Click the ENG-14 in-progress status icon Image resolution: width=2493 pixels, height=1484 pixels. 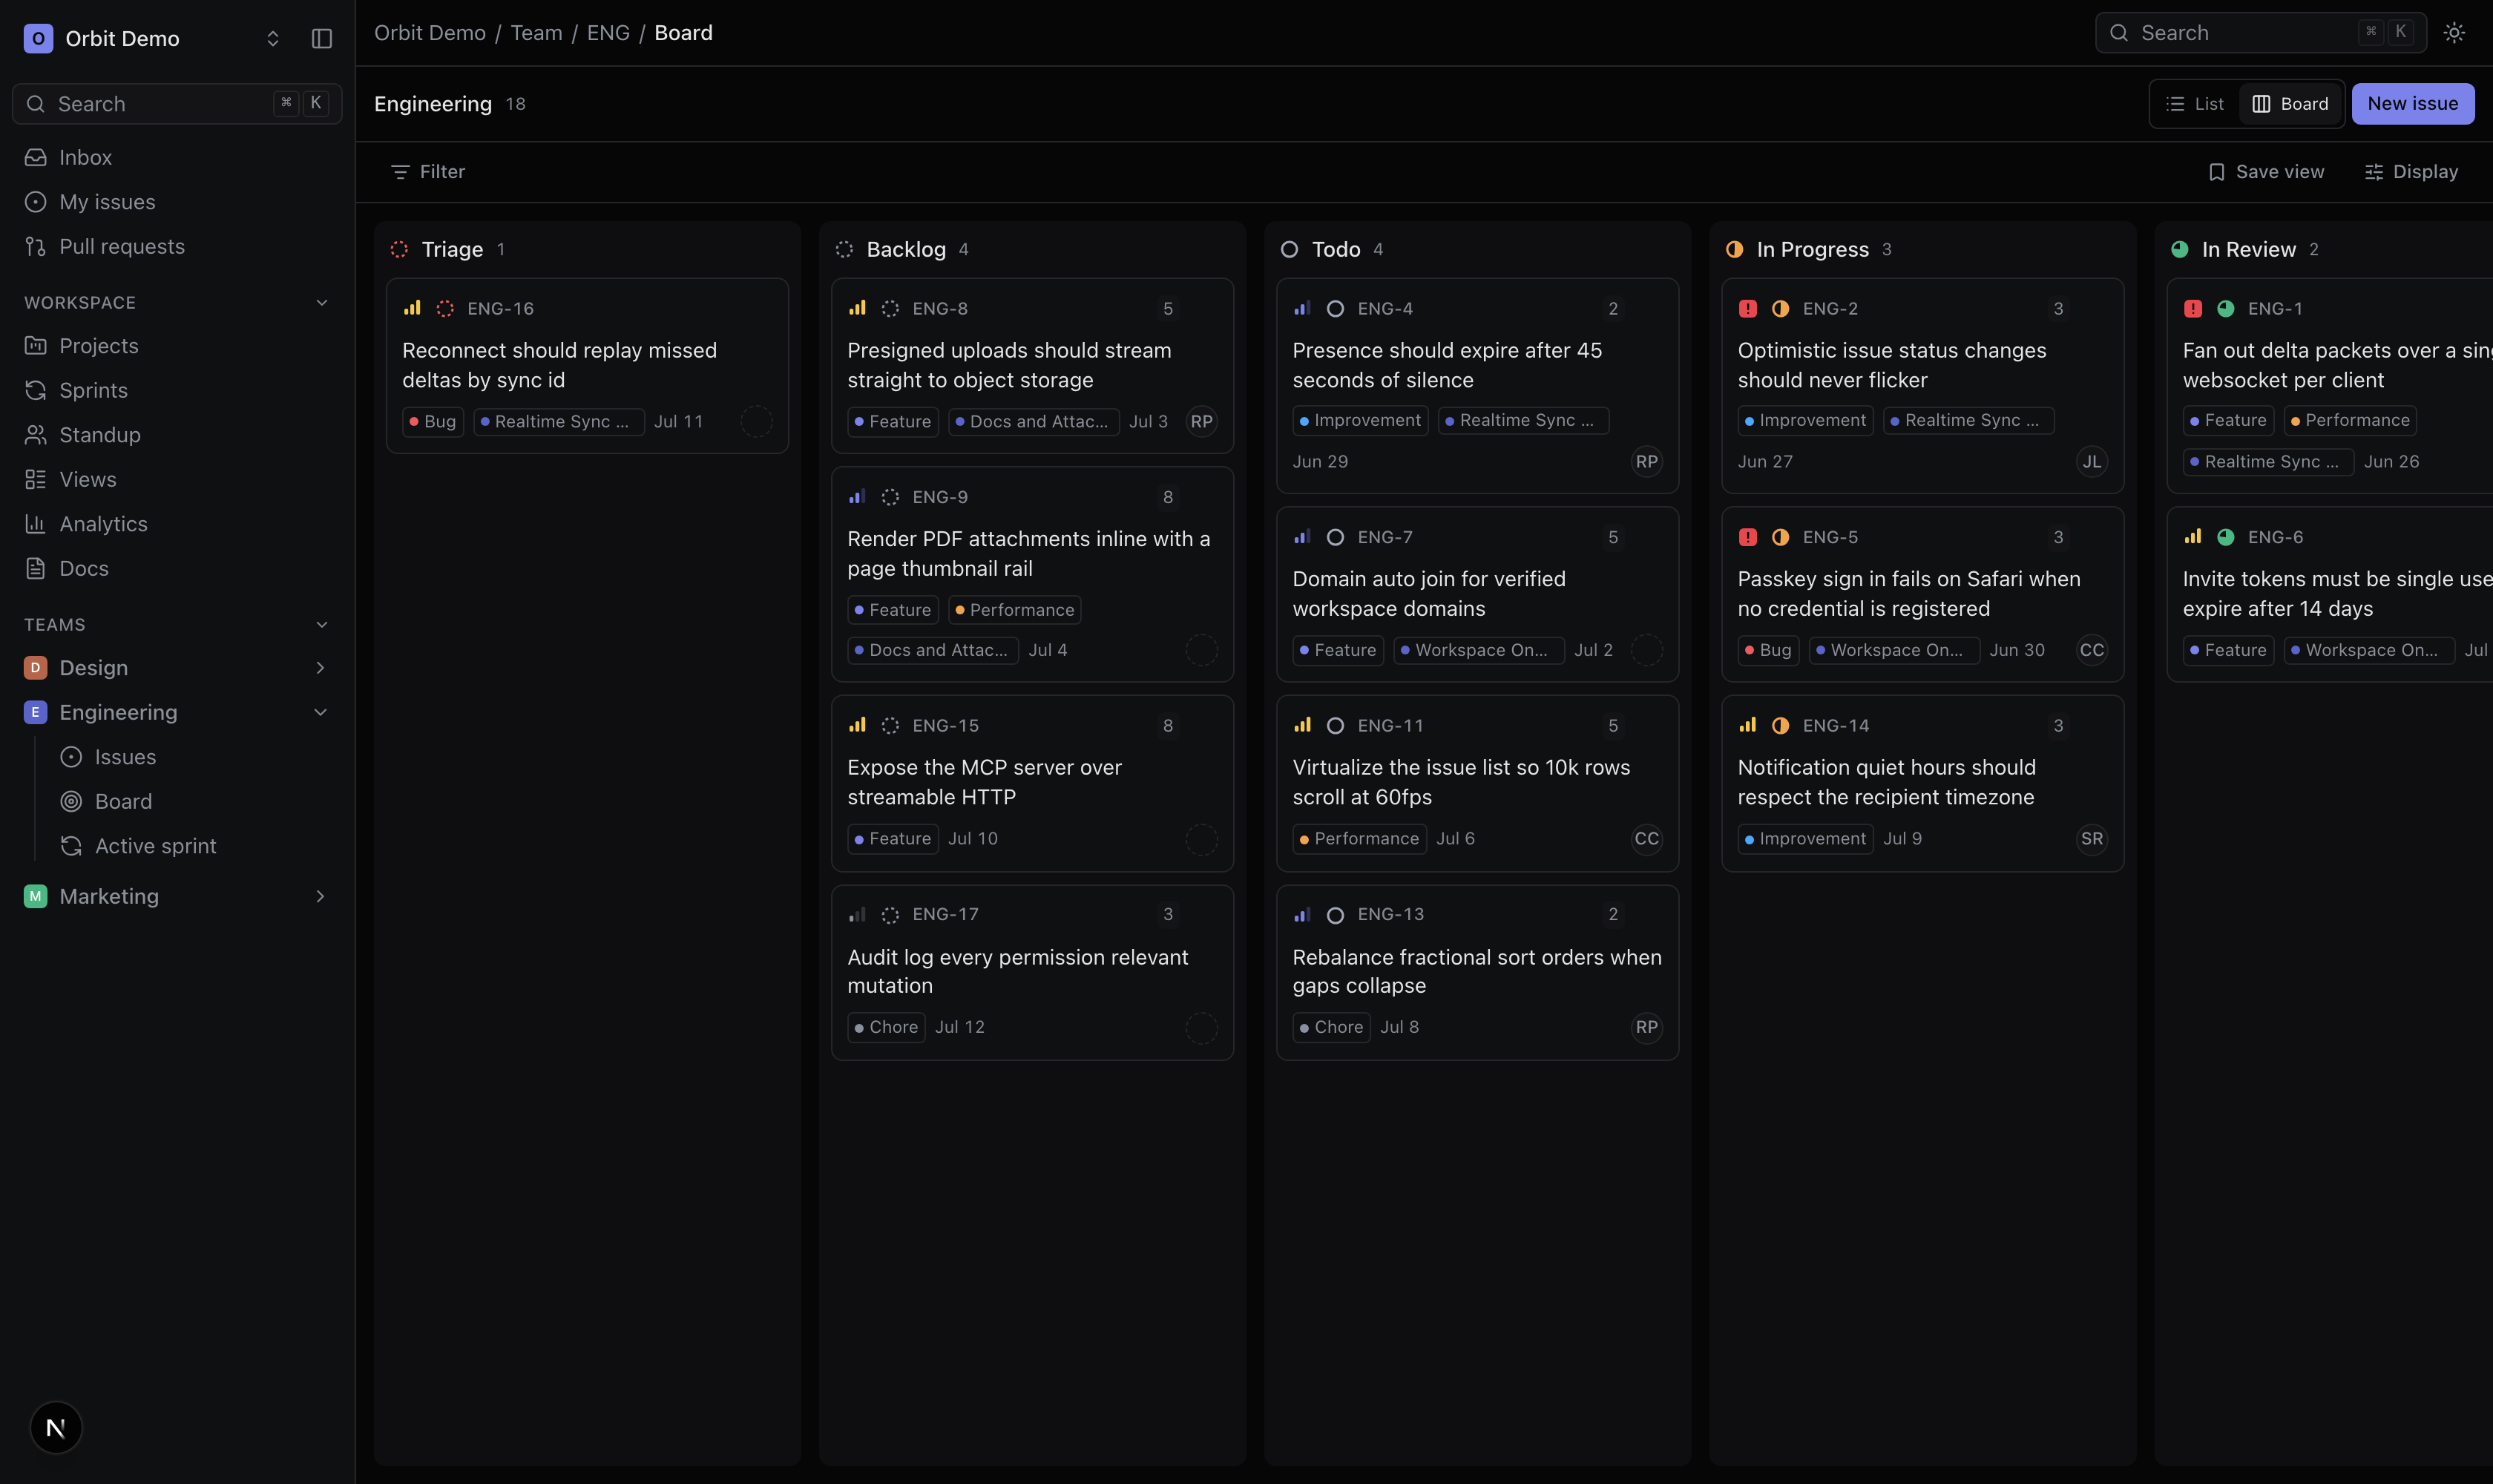(1781, 726)
